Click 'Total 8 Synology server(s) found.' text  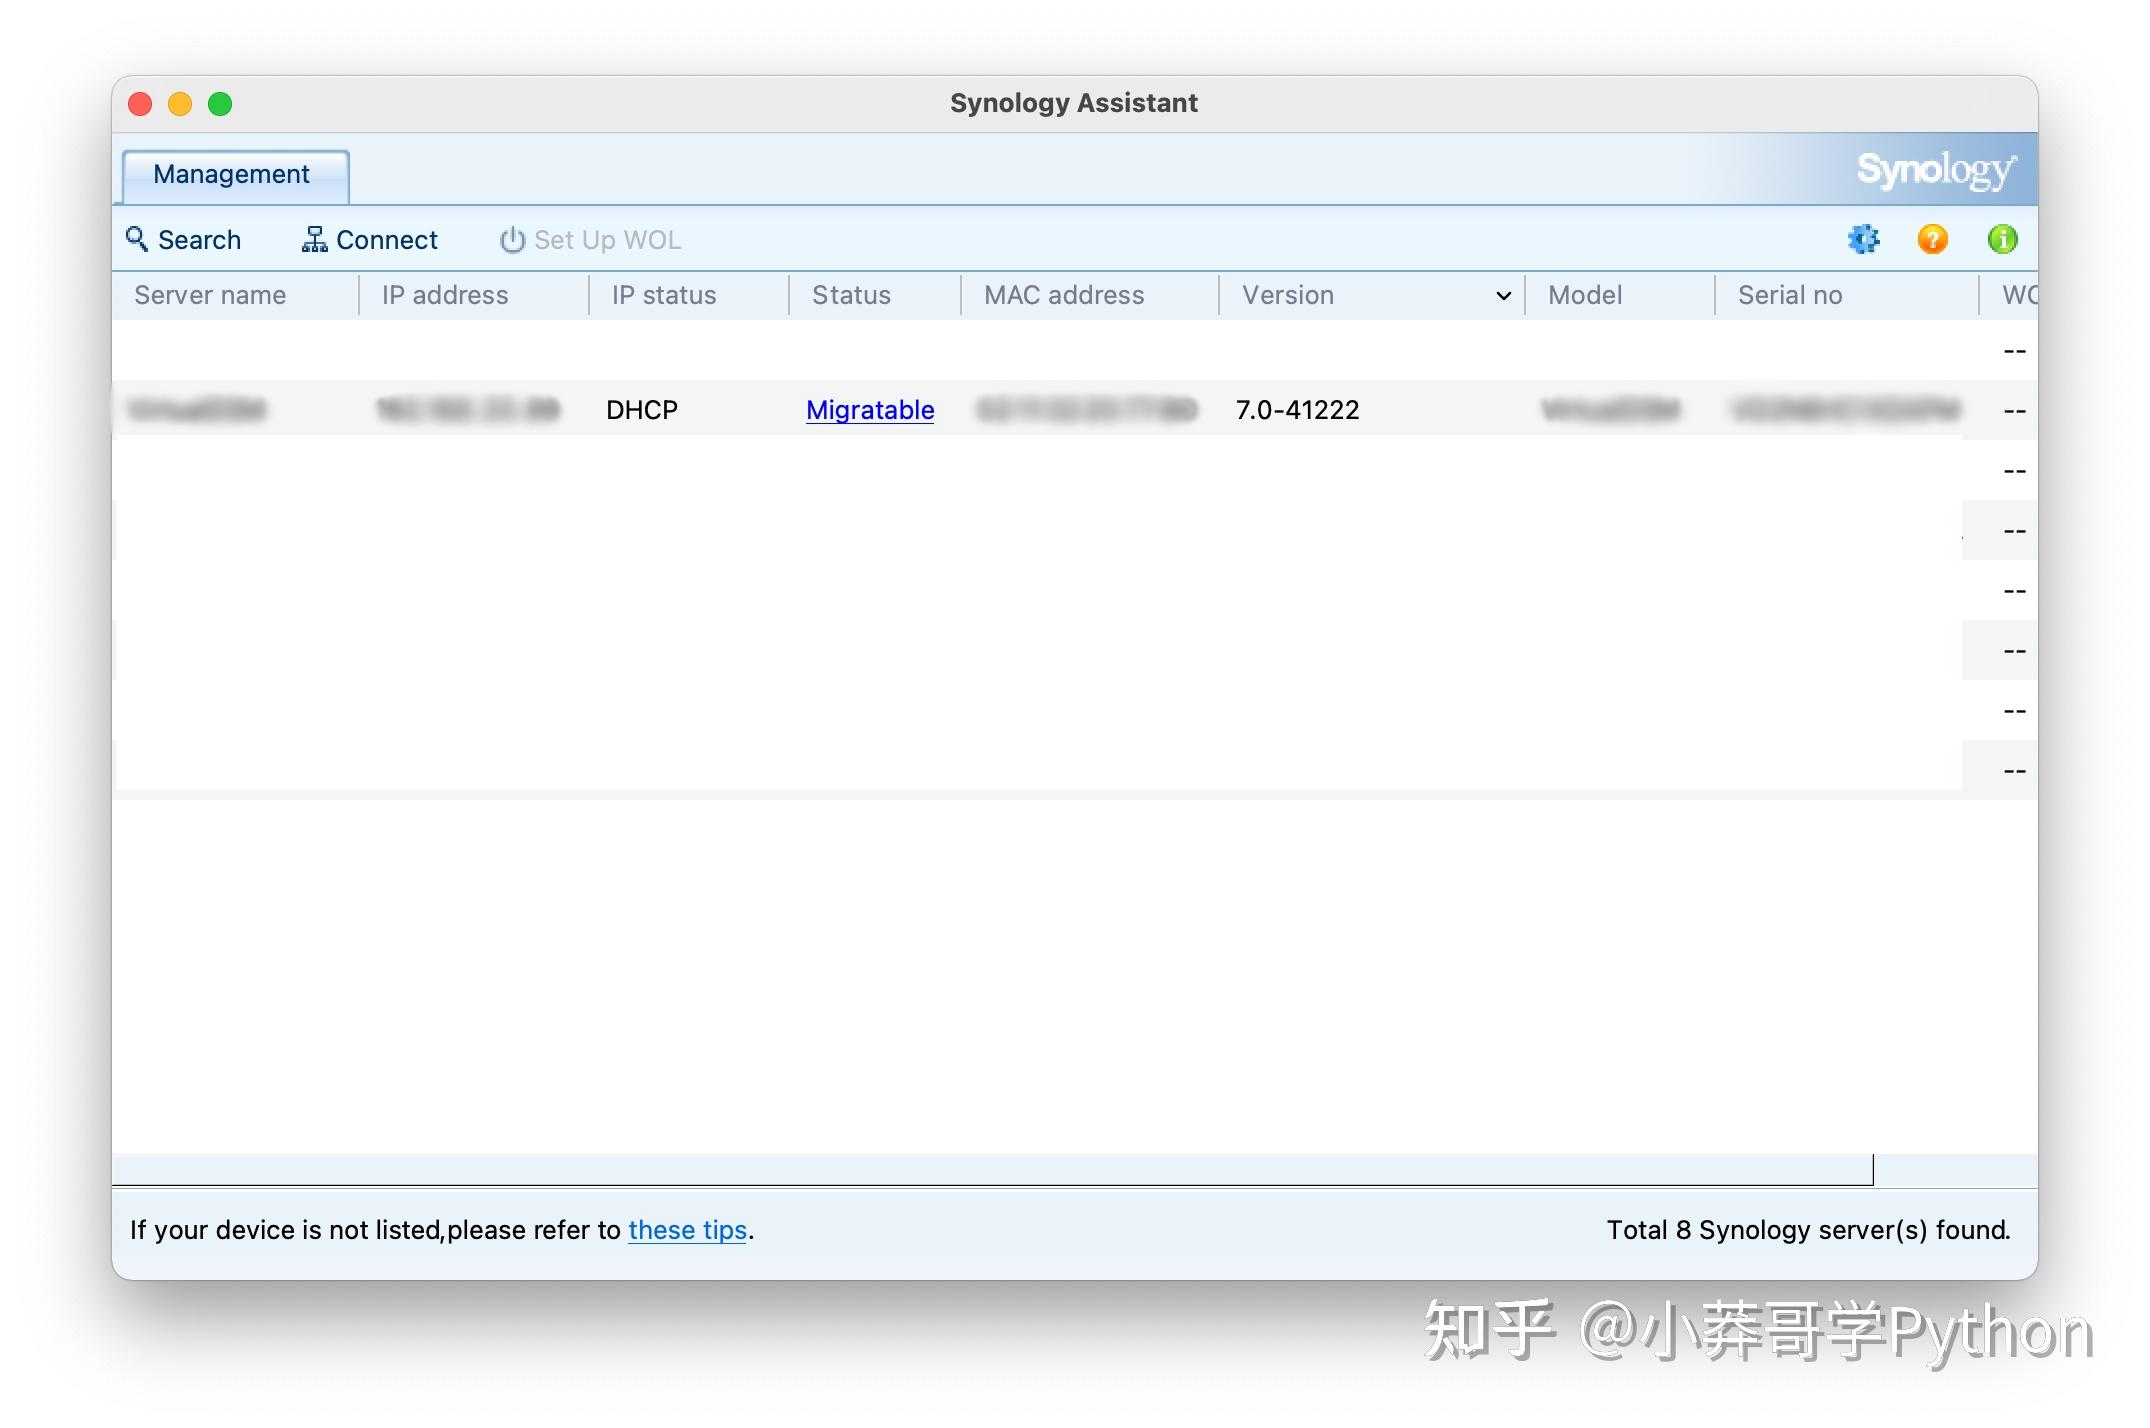point(1808,1230)
